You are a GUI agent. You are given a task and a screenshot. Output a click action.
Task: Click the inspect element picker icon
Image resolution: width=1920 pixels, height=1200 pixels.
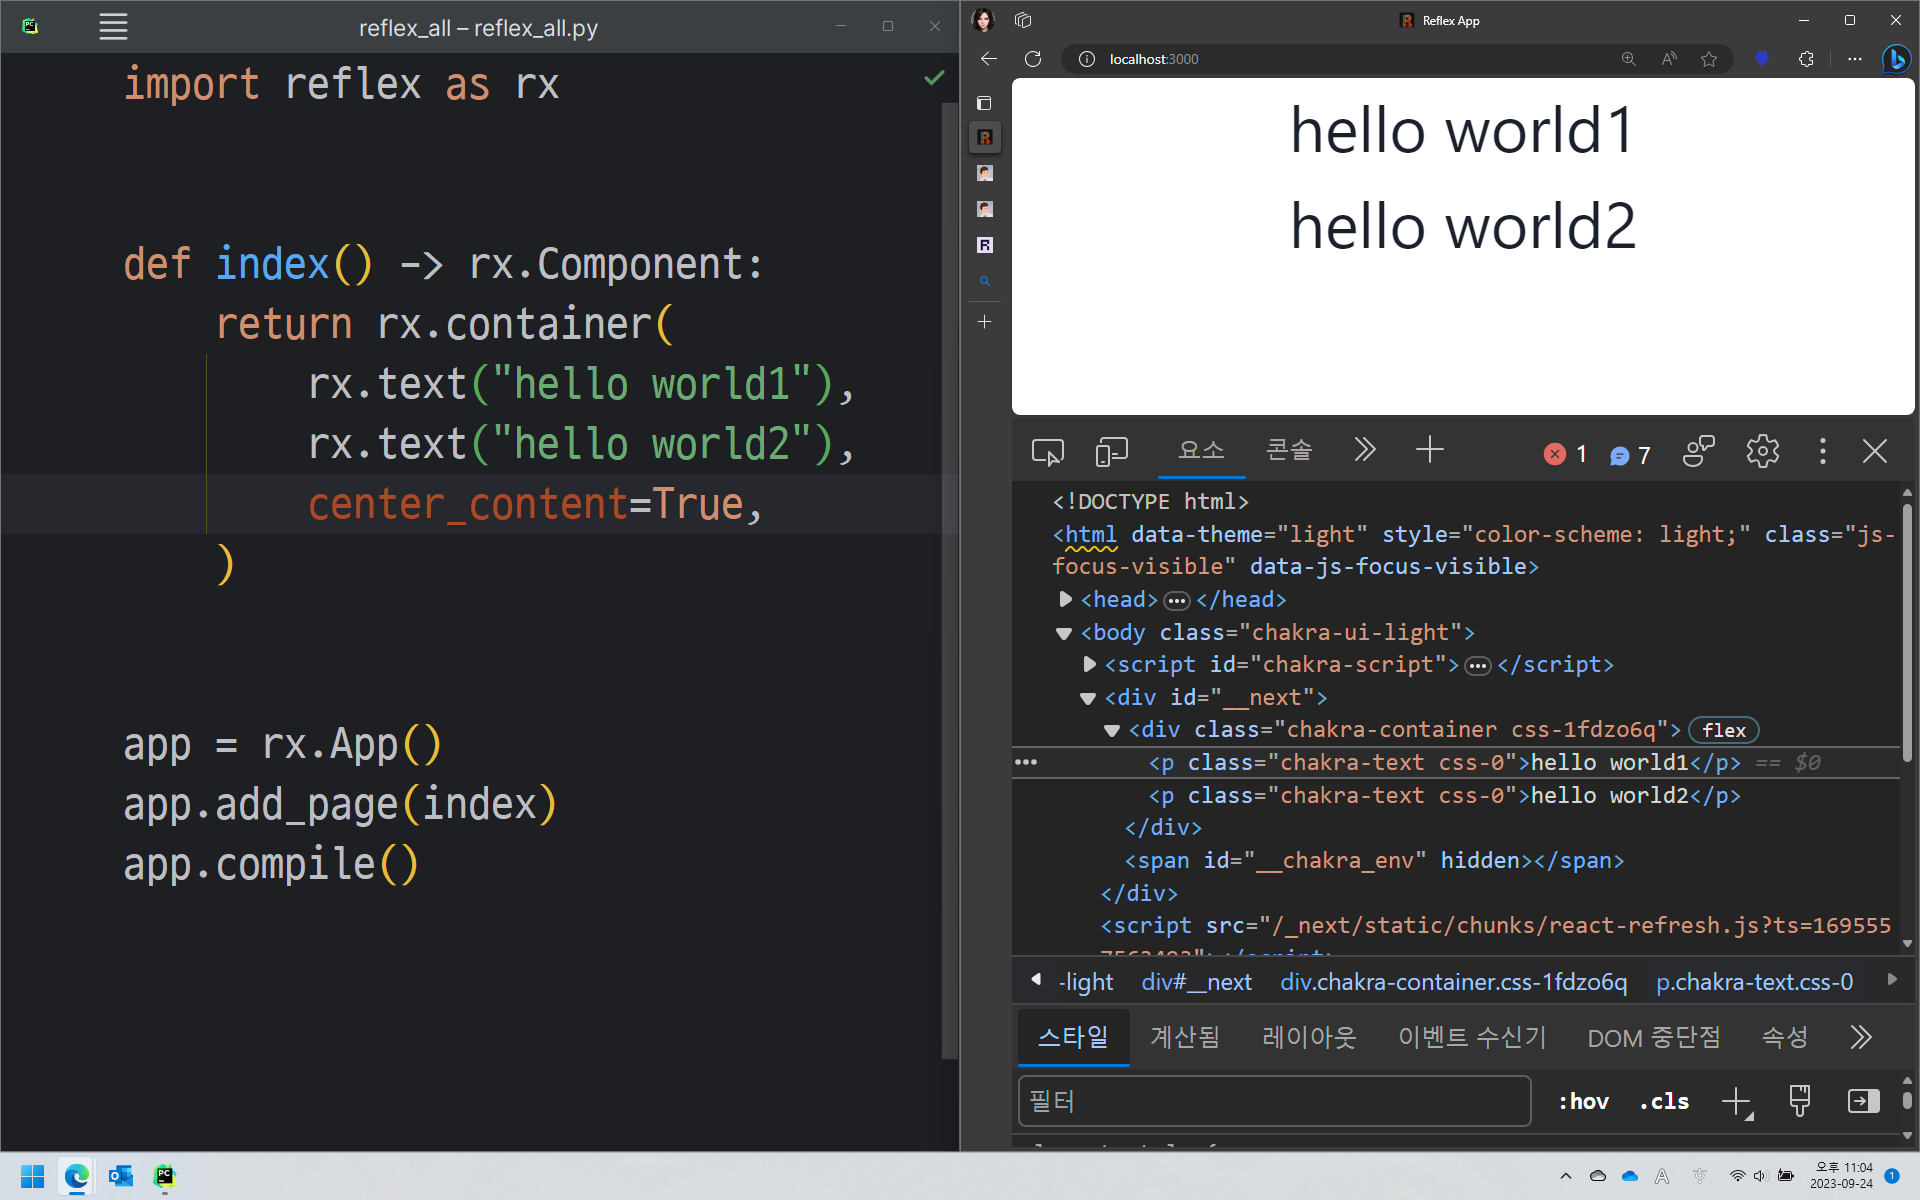click(x=1047, y=452)
